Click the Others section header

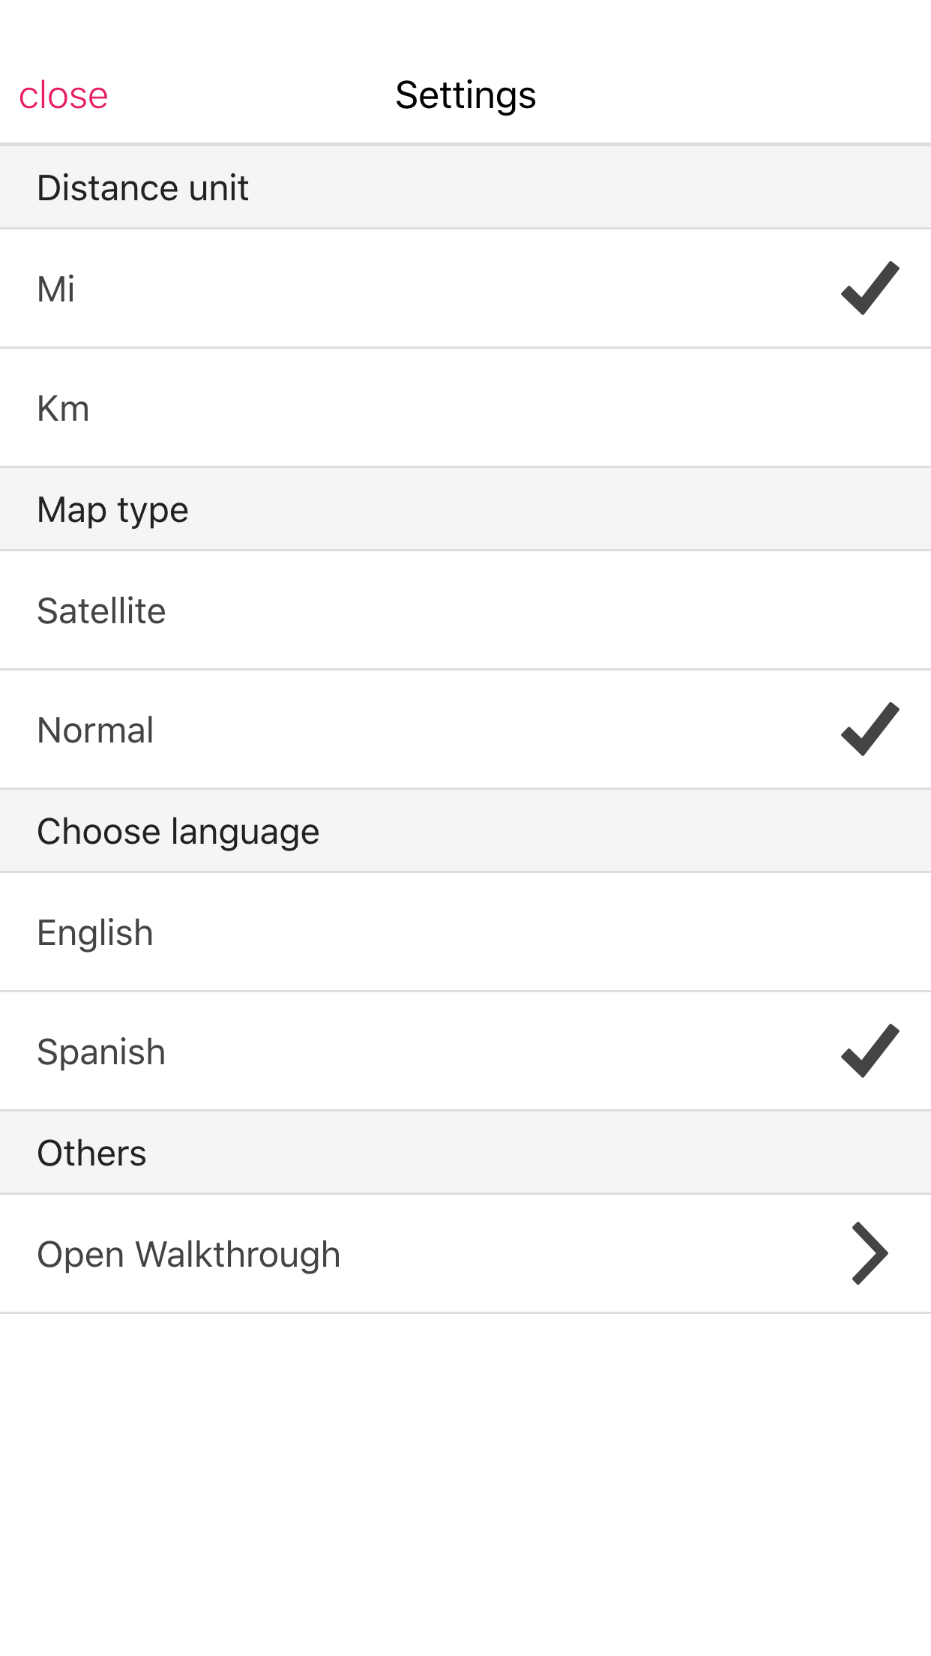coord(92,1153)
